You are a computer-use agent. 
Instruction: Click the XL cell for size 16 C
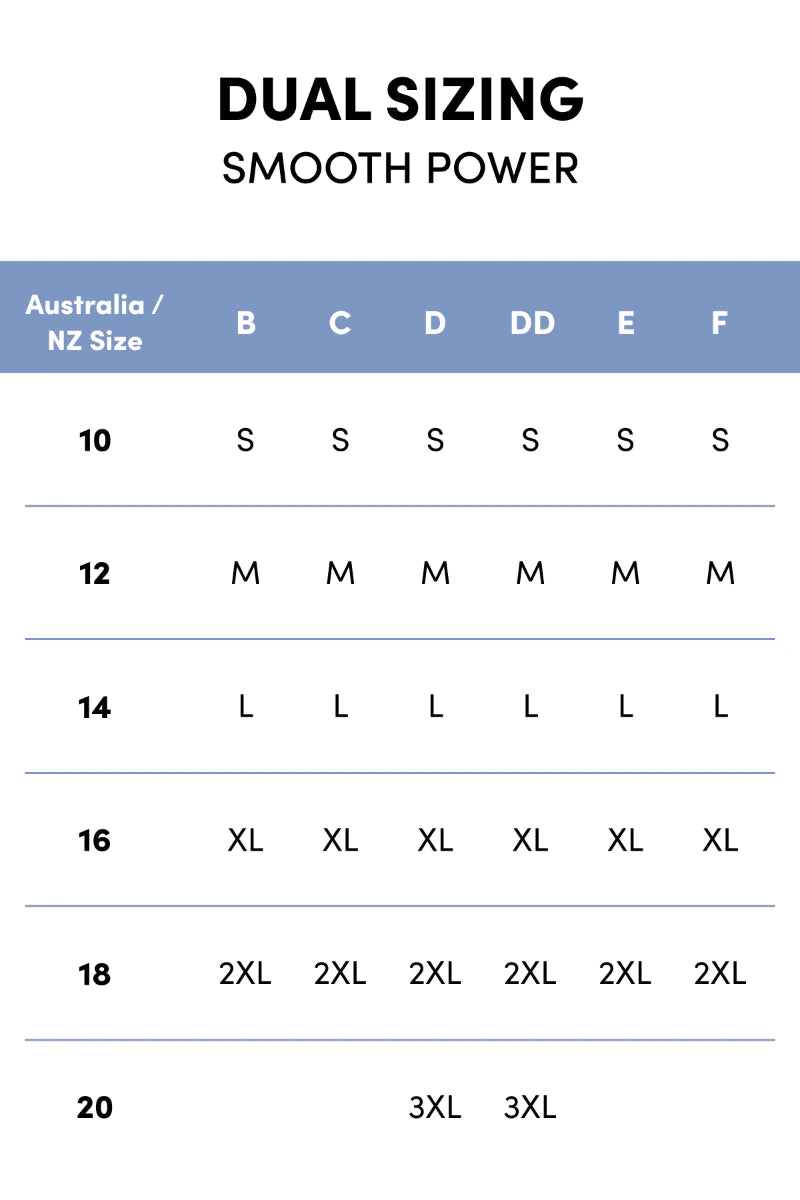[340, 840]
